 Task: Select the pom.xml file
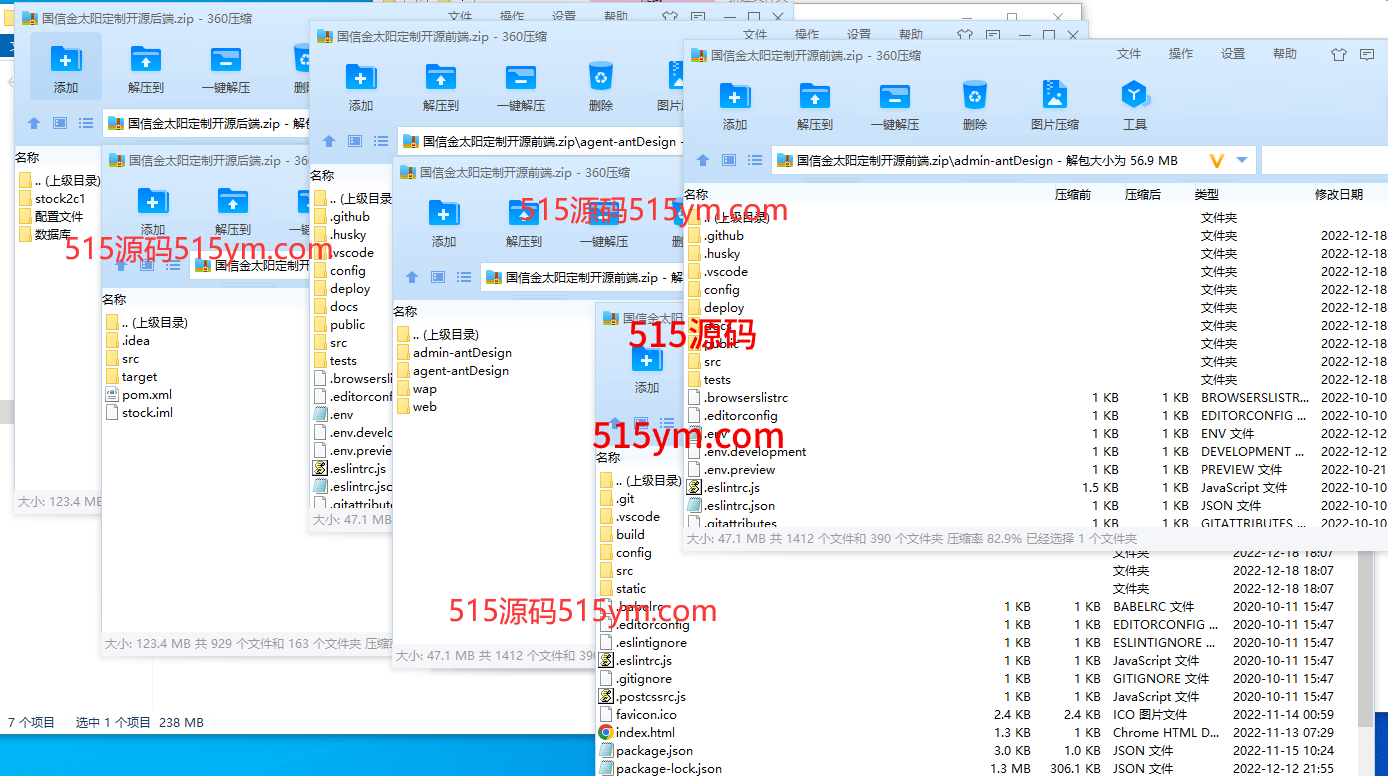[x=146, y=395]
